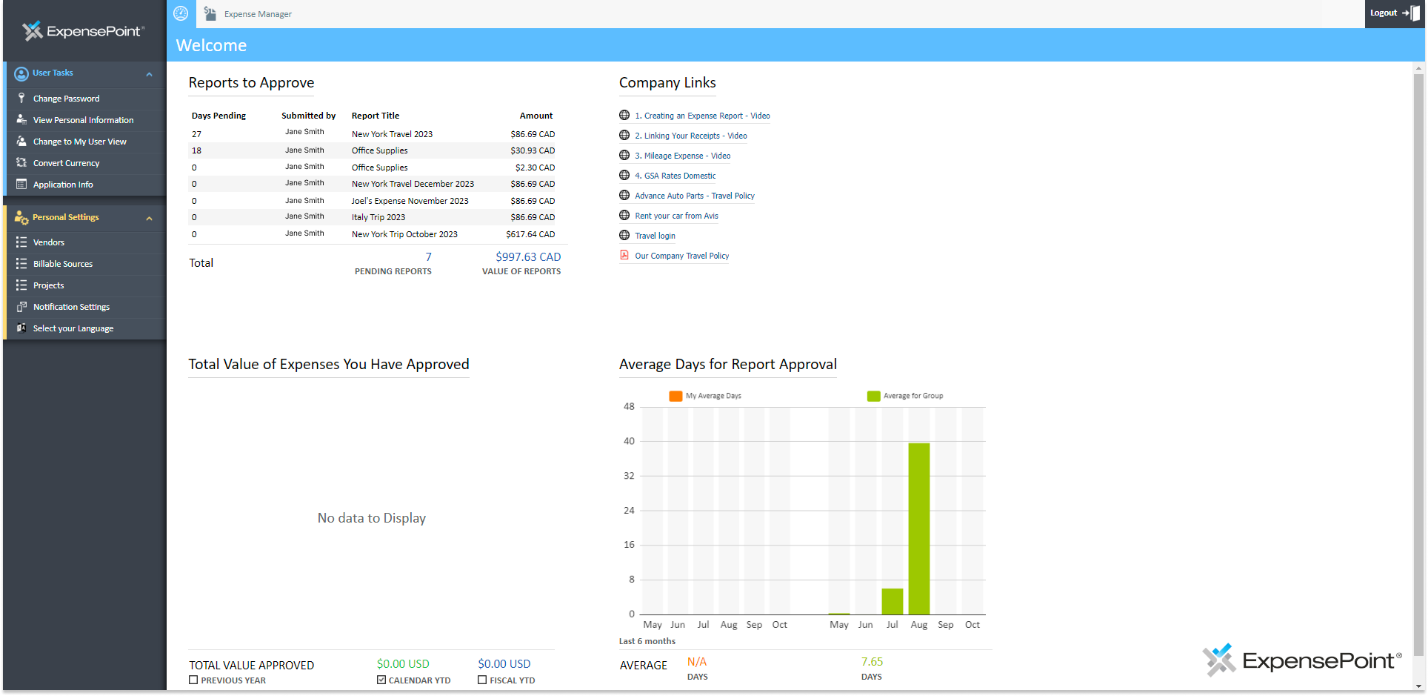Click the Select your Language icon
This screenshot has width=1428, height=696.
22,328
